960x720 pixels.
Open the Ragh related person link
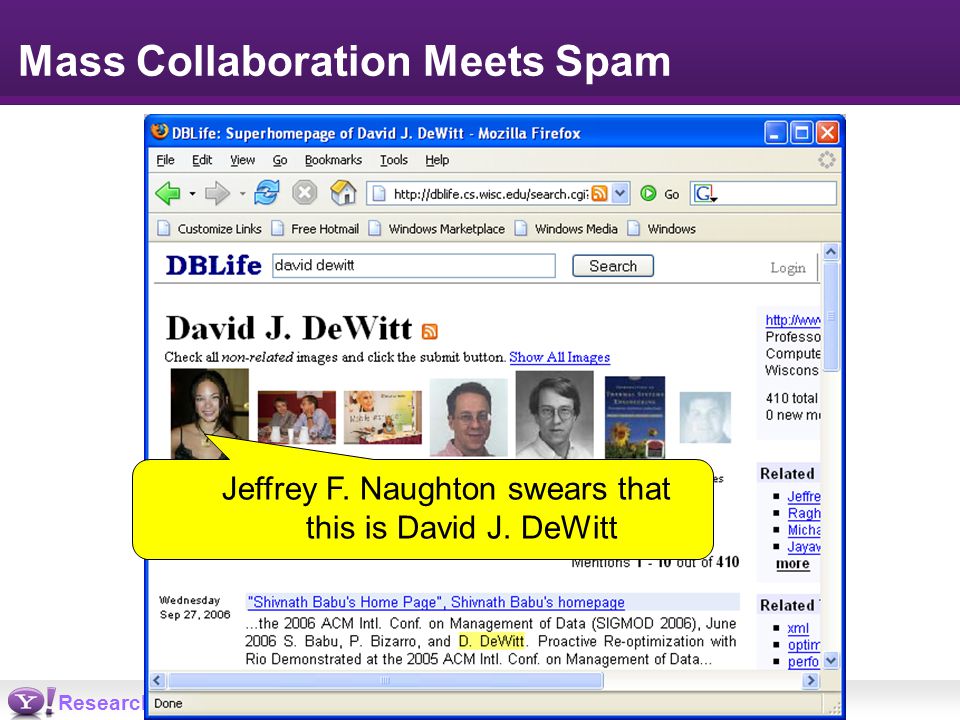[804, 513]
